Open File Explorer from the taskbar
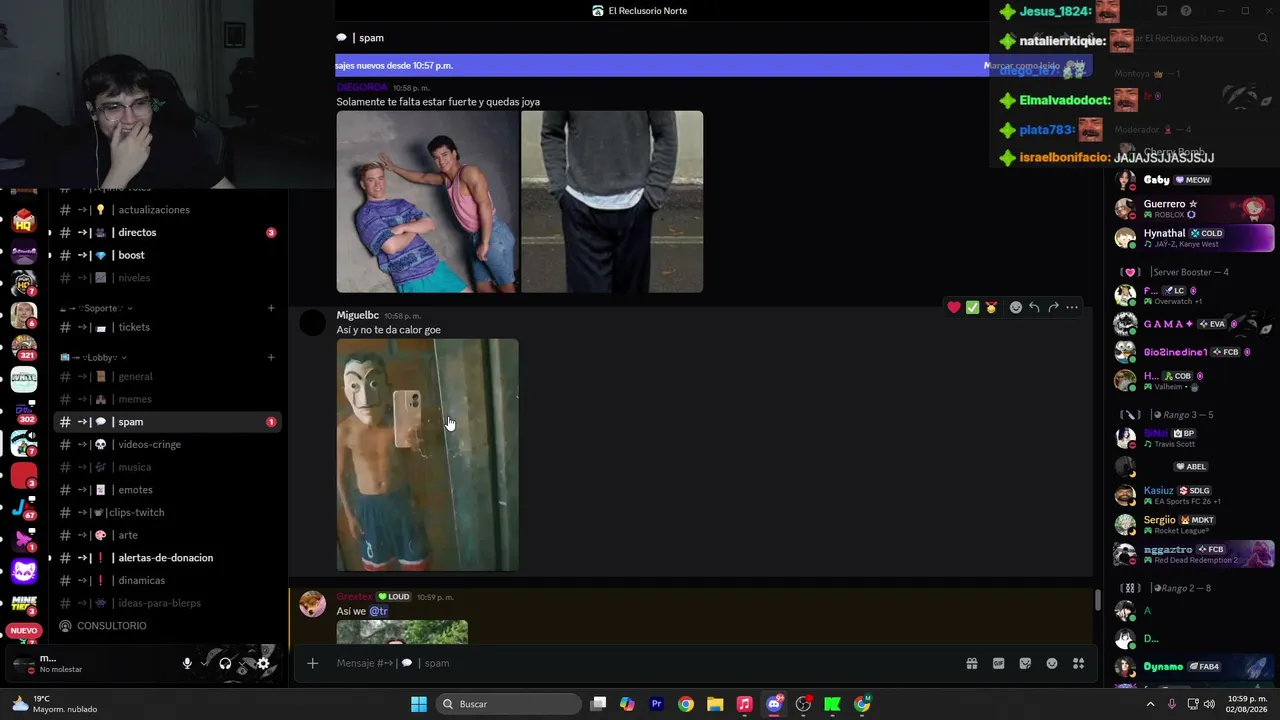Screen dimensions: 1280x720 (x=715, y=704)
